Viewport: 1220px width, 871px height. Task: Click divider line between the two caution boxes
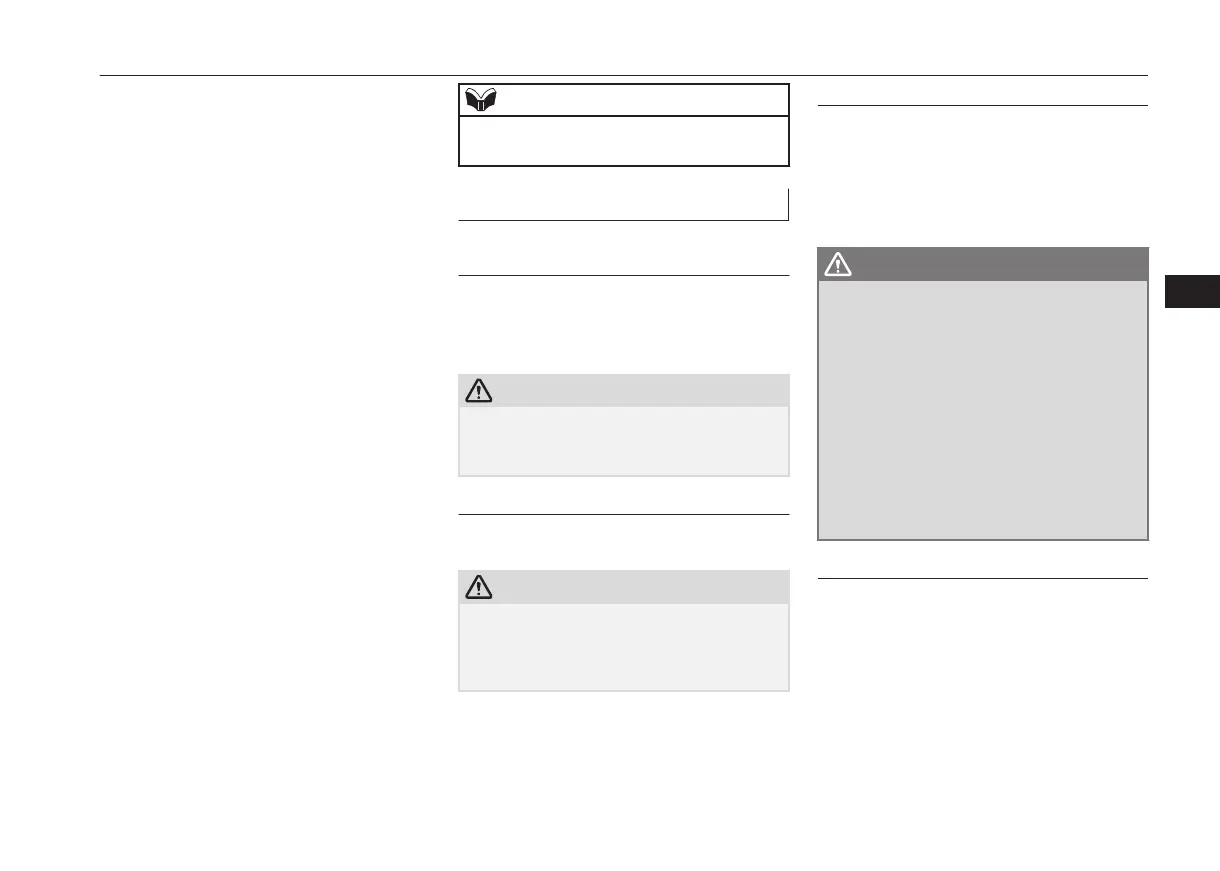point(623,515)
